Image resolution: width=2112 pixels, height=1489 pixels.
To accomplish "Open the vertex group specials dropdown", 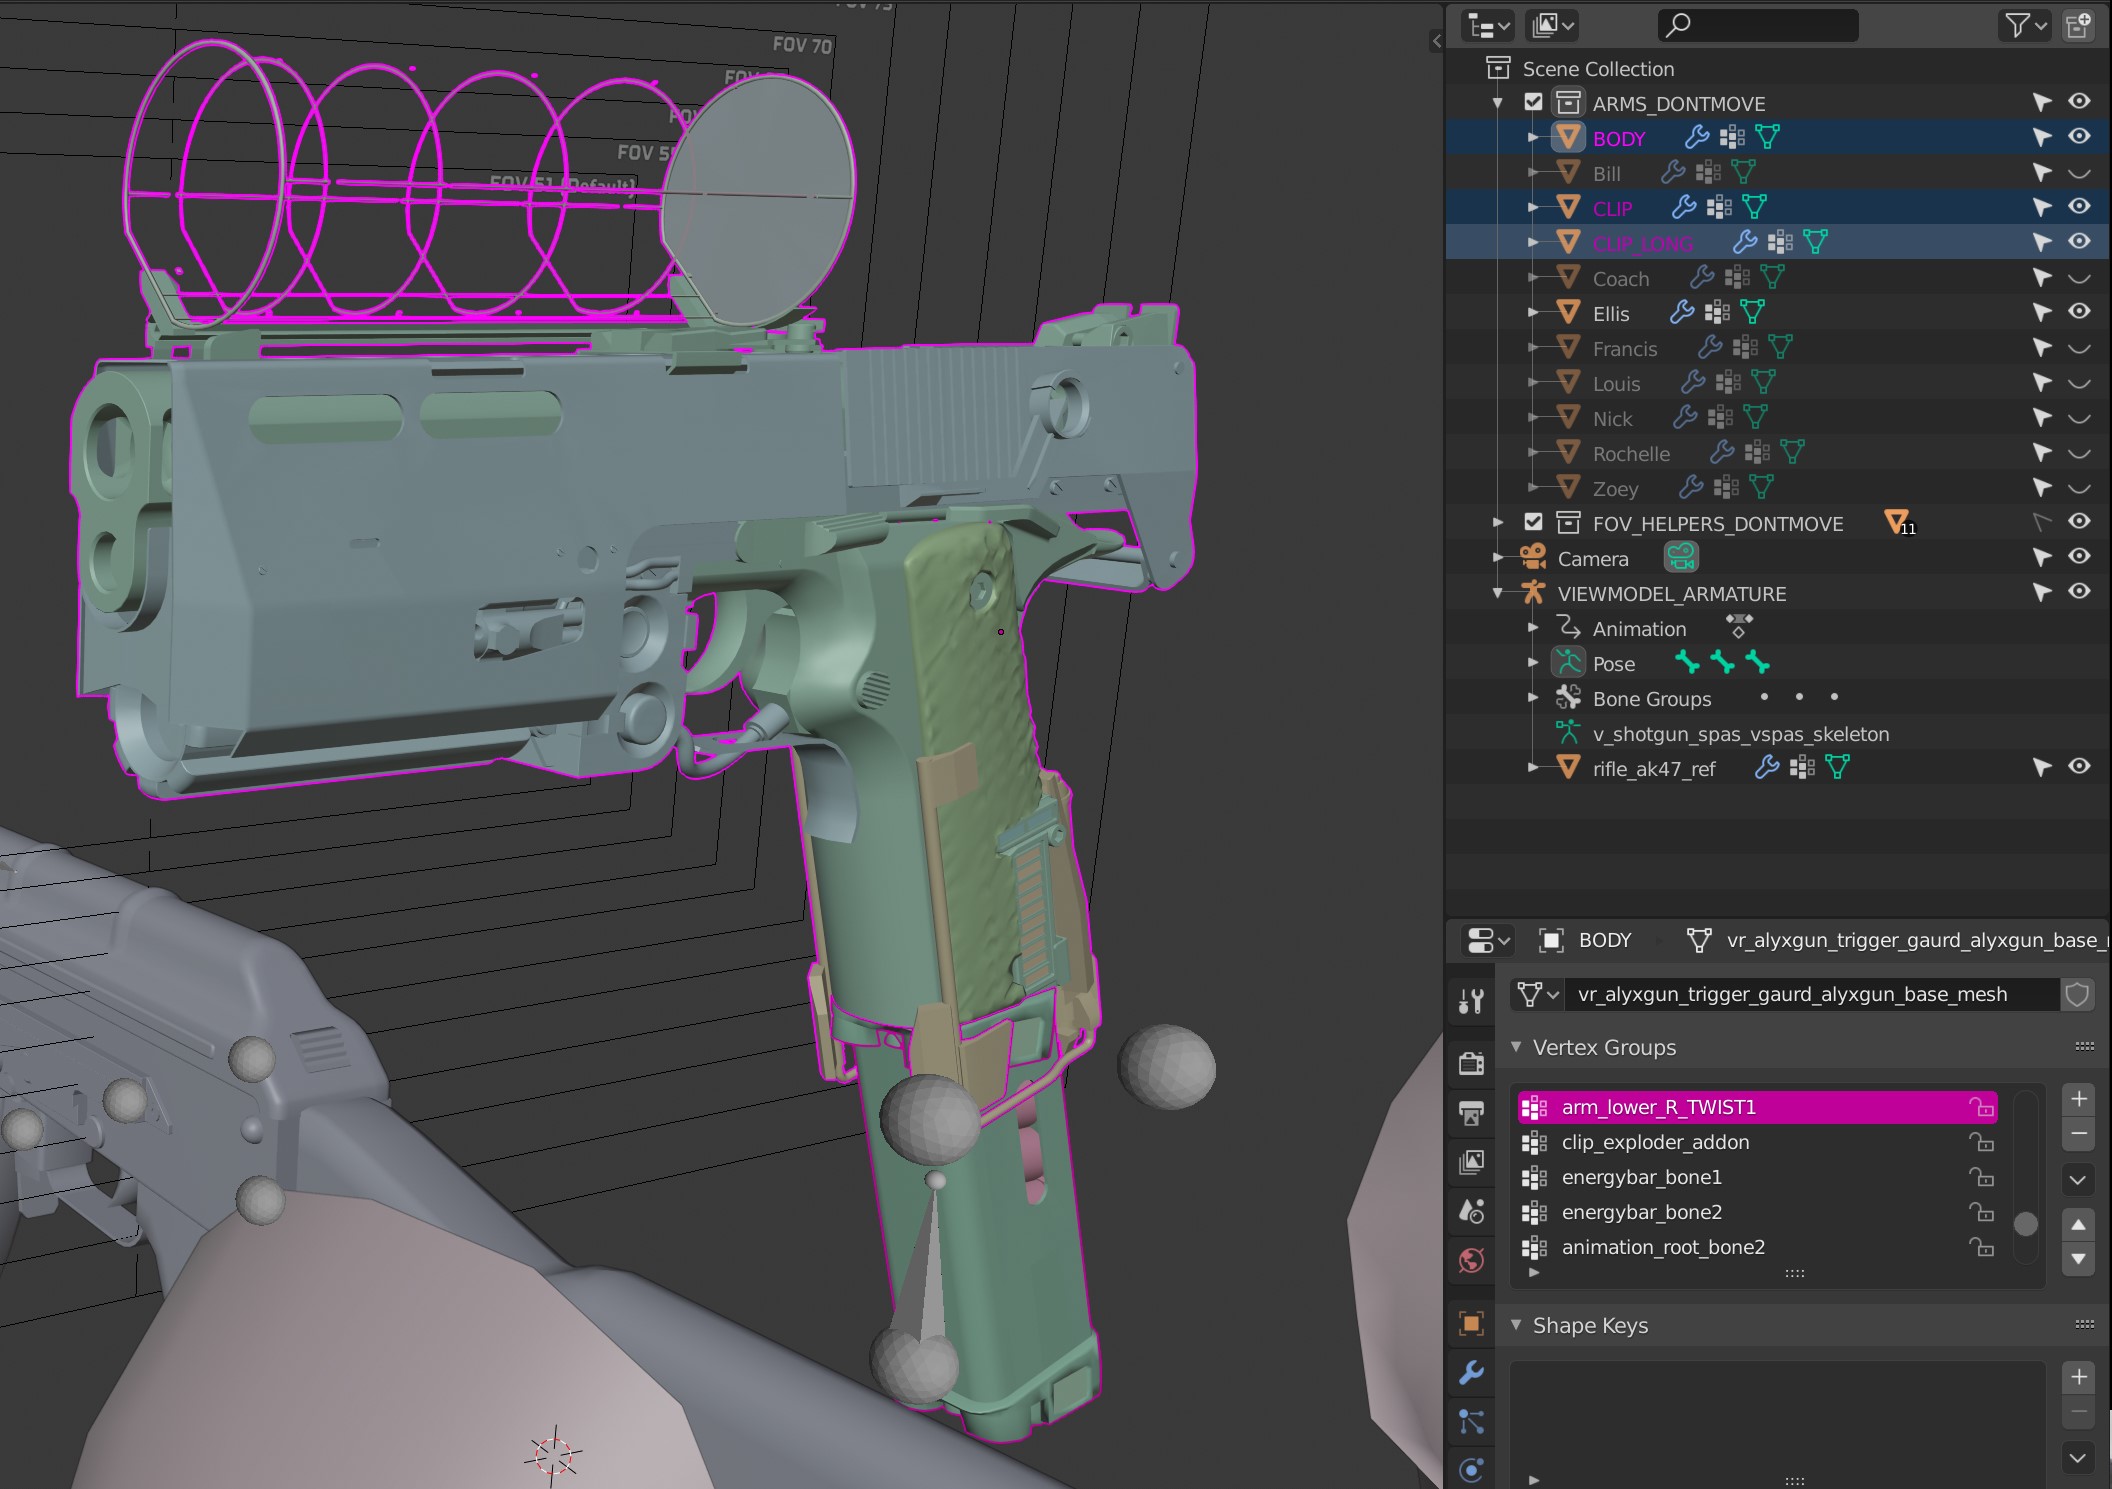I will 2078,1180.
